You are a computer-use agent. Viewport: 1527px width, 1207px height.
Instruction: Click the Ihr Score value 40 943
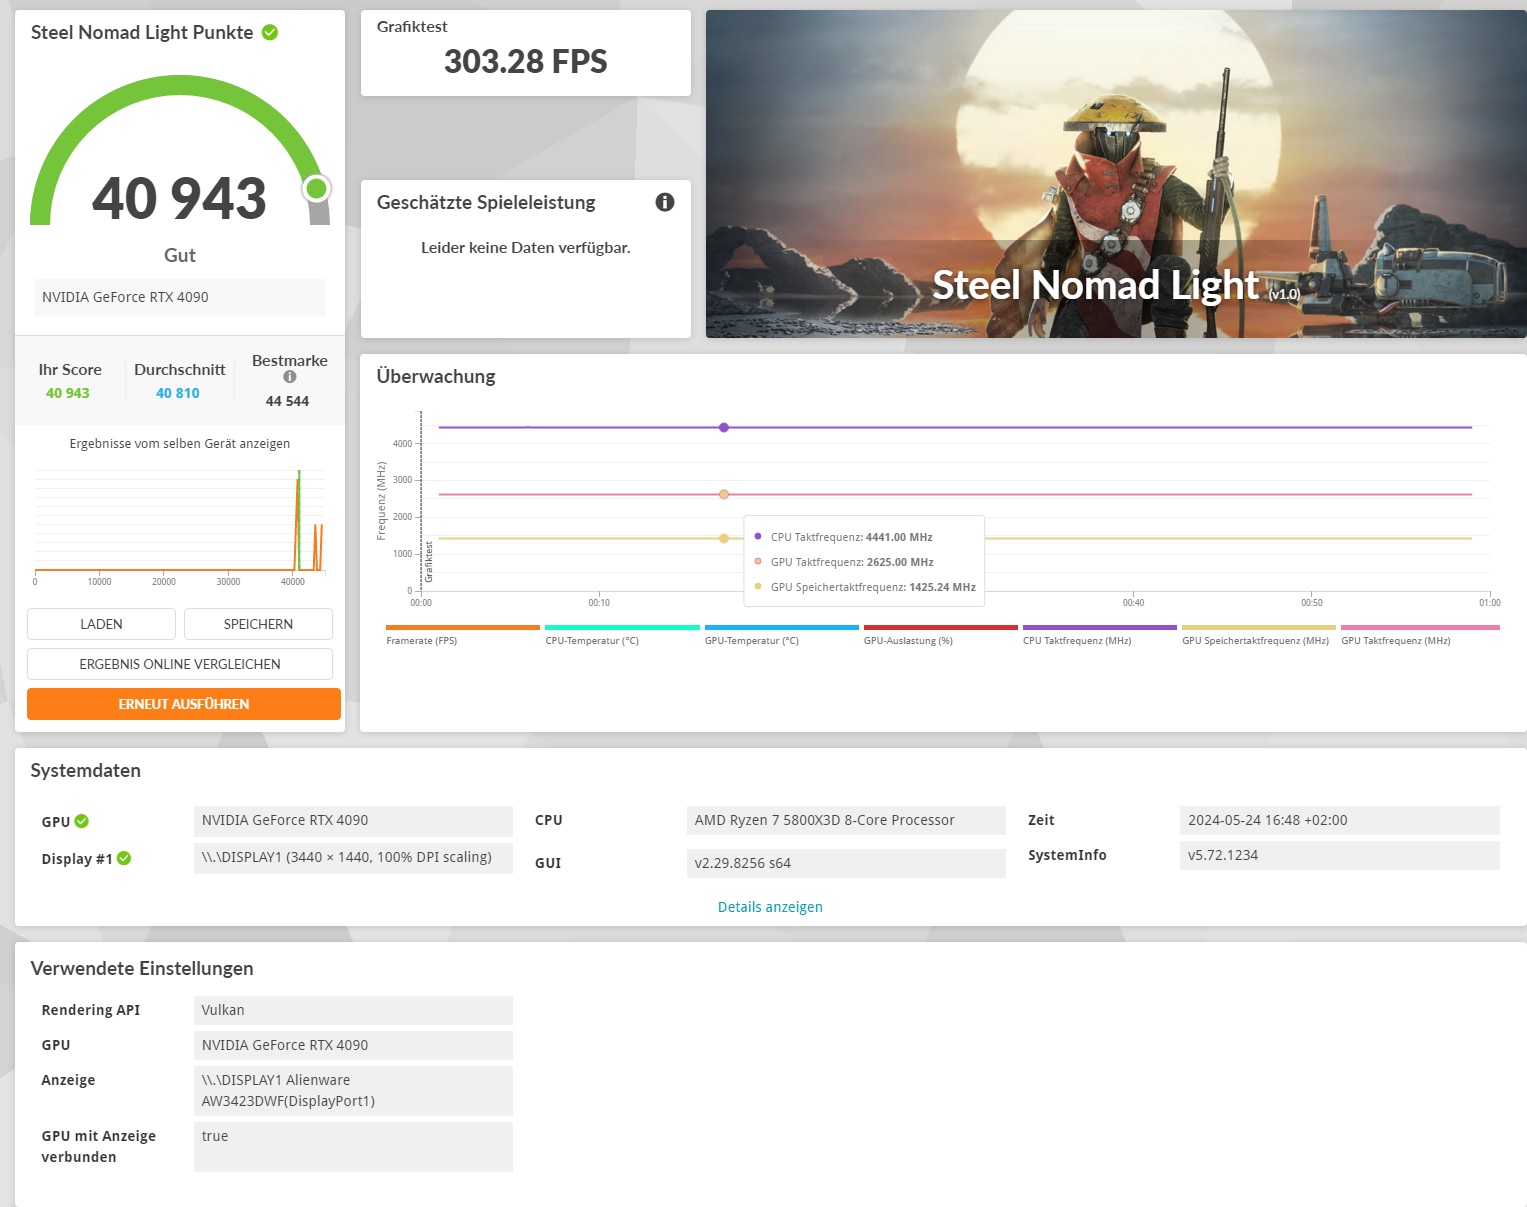coord(68,393)
